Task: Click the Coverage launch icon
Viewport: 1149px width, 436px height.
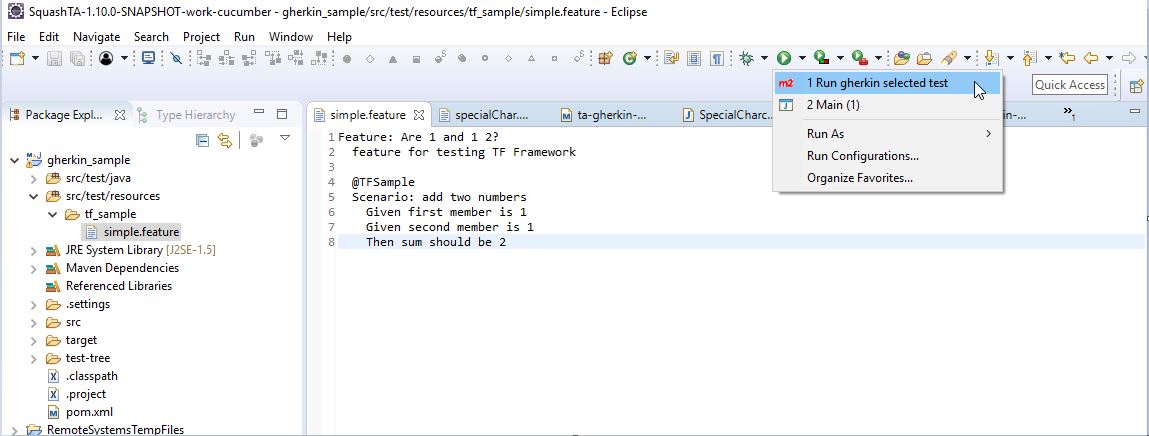Action: [x=821, y=58]
